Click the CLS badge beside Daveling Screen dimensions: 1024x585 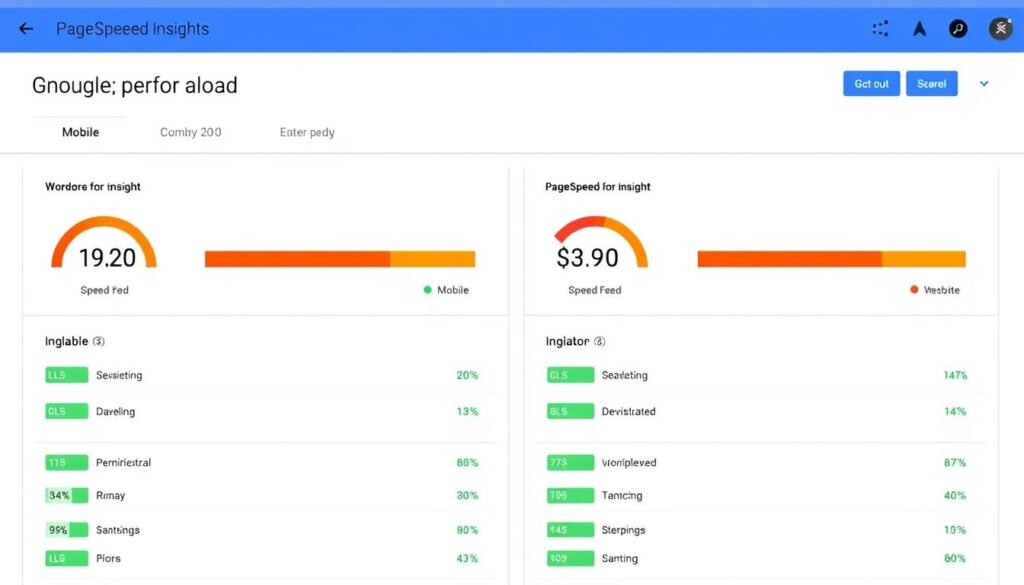pos(67,411)
